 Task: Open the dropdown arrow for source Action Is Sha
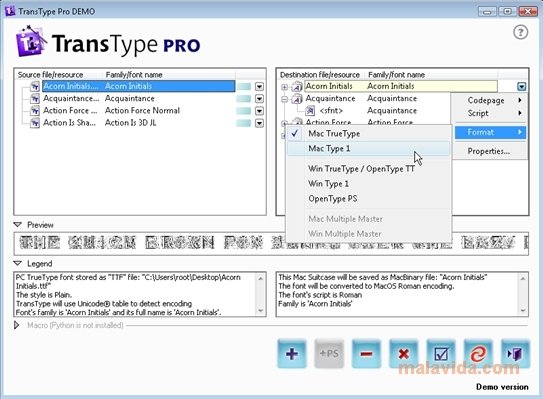click(259, 123)
